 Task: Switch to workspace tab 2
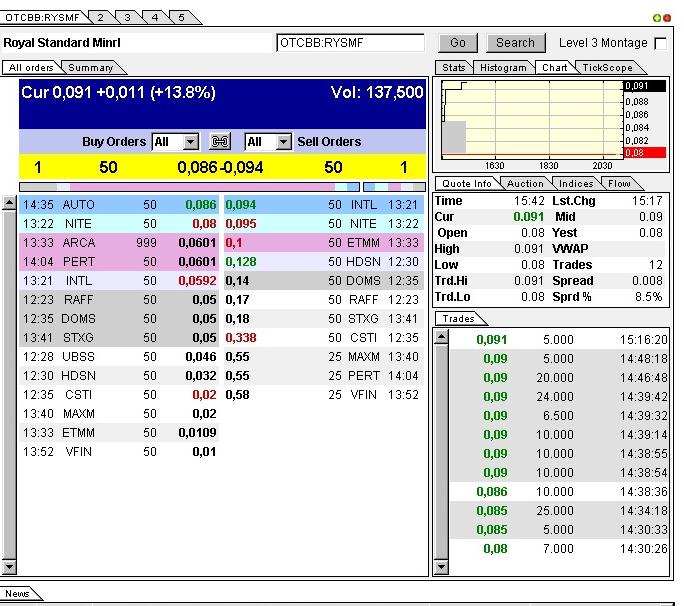coord(101,17)
